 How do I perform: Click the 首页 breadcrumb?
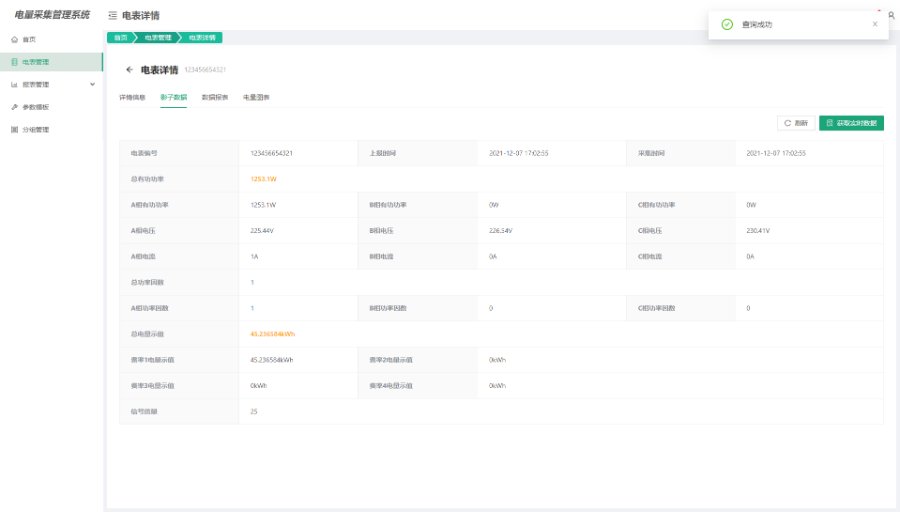(120, 38)
